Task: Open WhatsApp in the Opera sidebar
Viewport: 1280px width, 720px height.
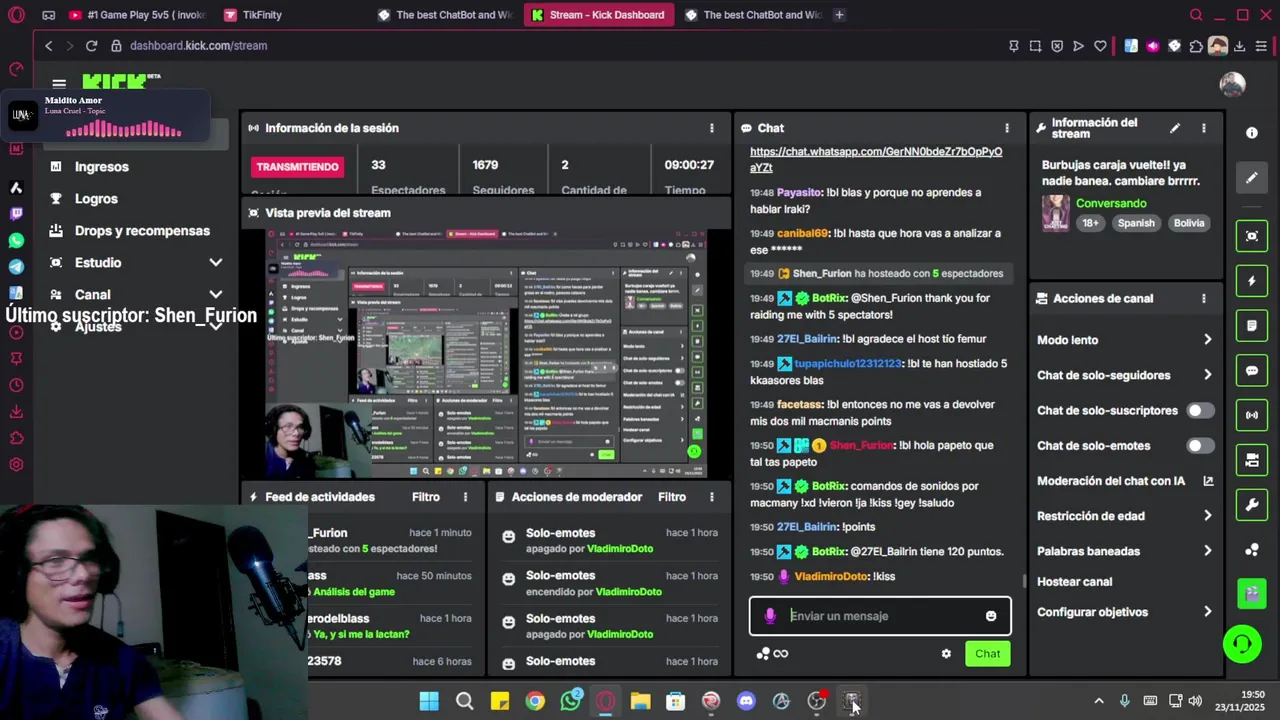Action: (x=16, y=241)
